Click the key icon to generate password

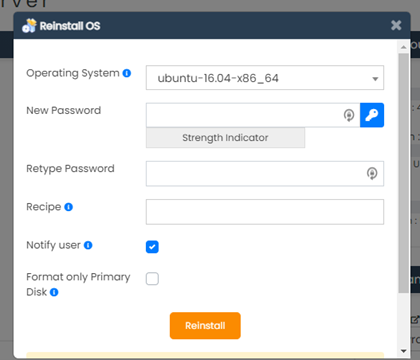tap(372, 115)
